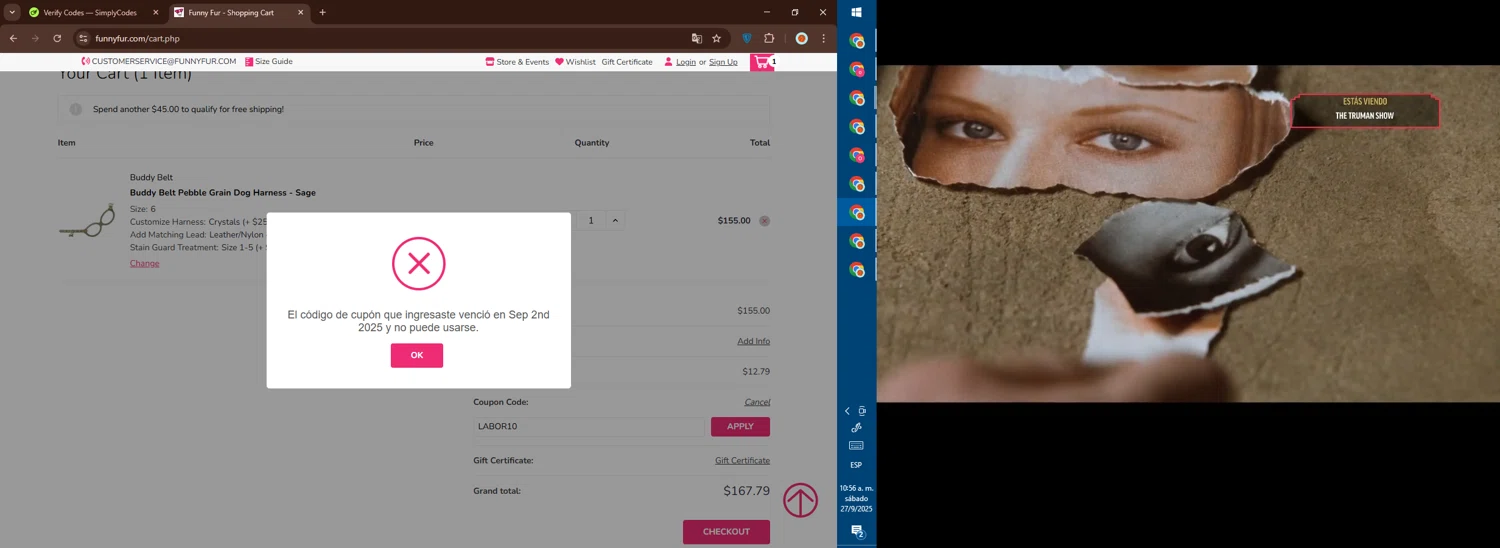This screenshot has width=1500, height=548.
Task: Click the info icon in free shipping banner
Action: coord(76,109)
